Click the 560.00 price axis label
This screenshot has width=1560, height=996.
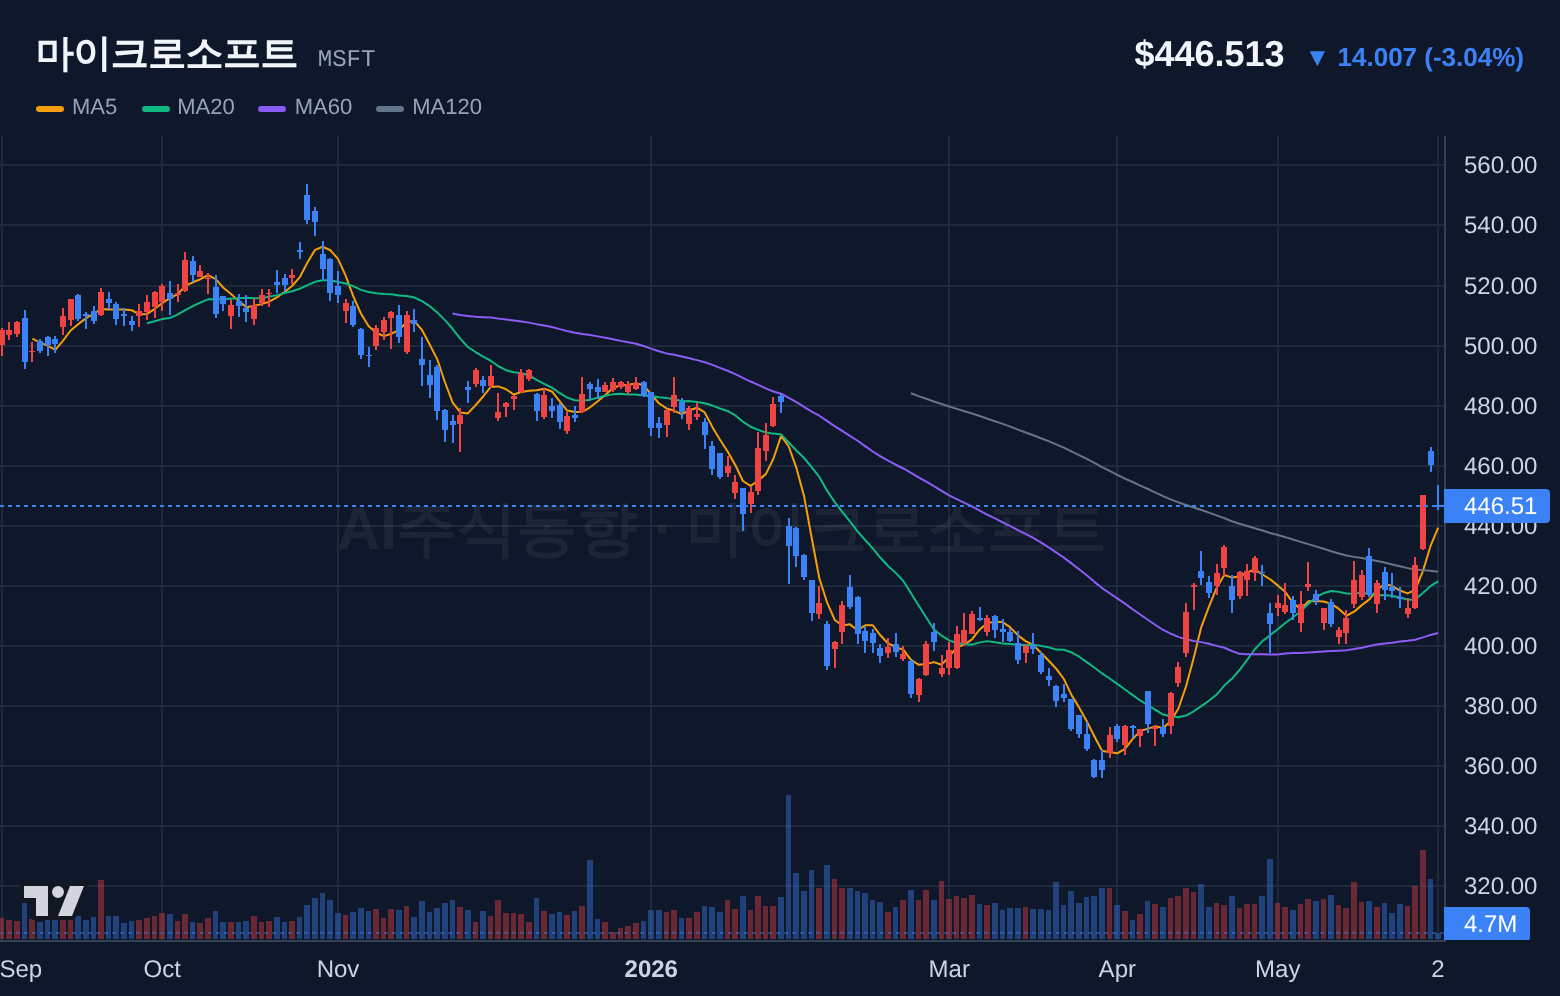pyautogui.click(x=1500, y=165)
